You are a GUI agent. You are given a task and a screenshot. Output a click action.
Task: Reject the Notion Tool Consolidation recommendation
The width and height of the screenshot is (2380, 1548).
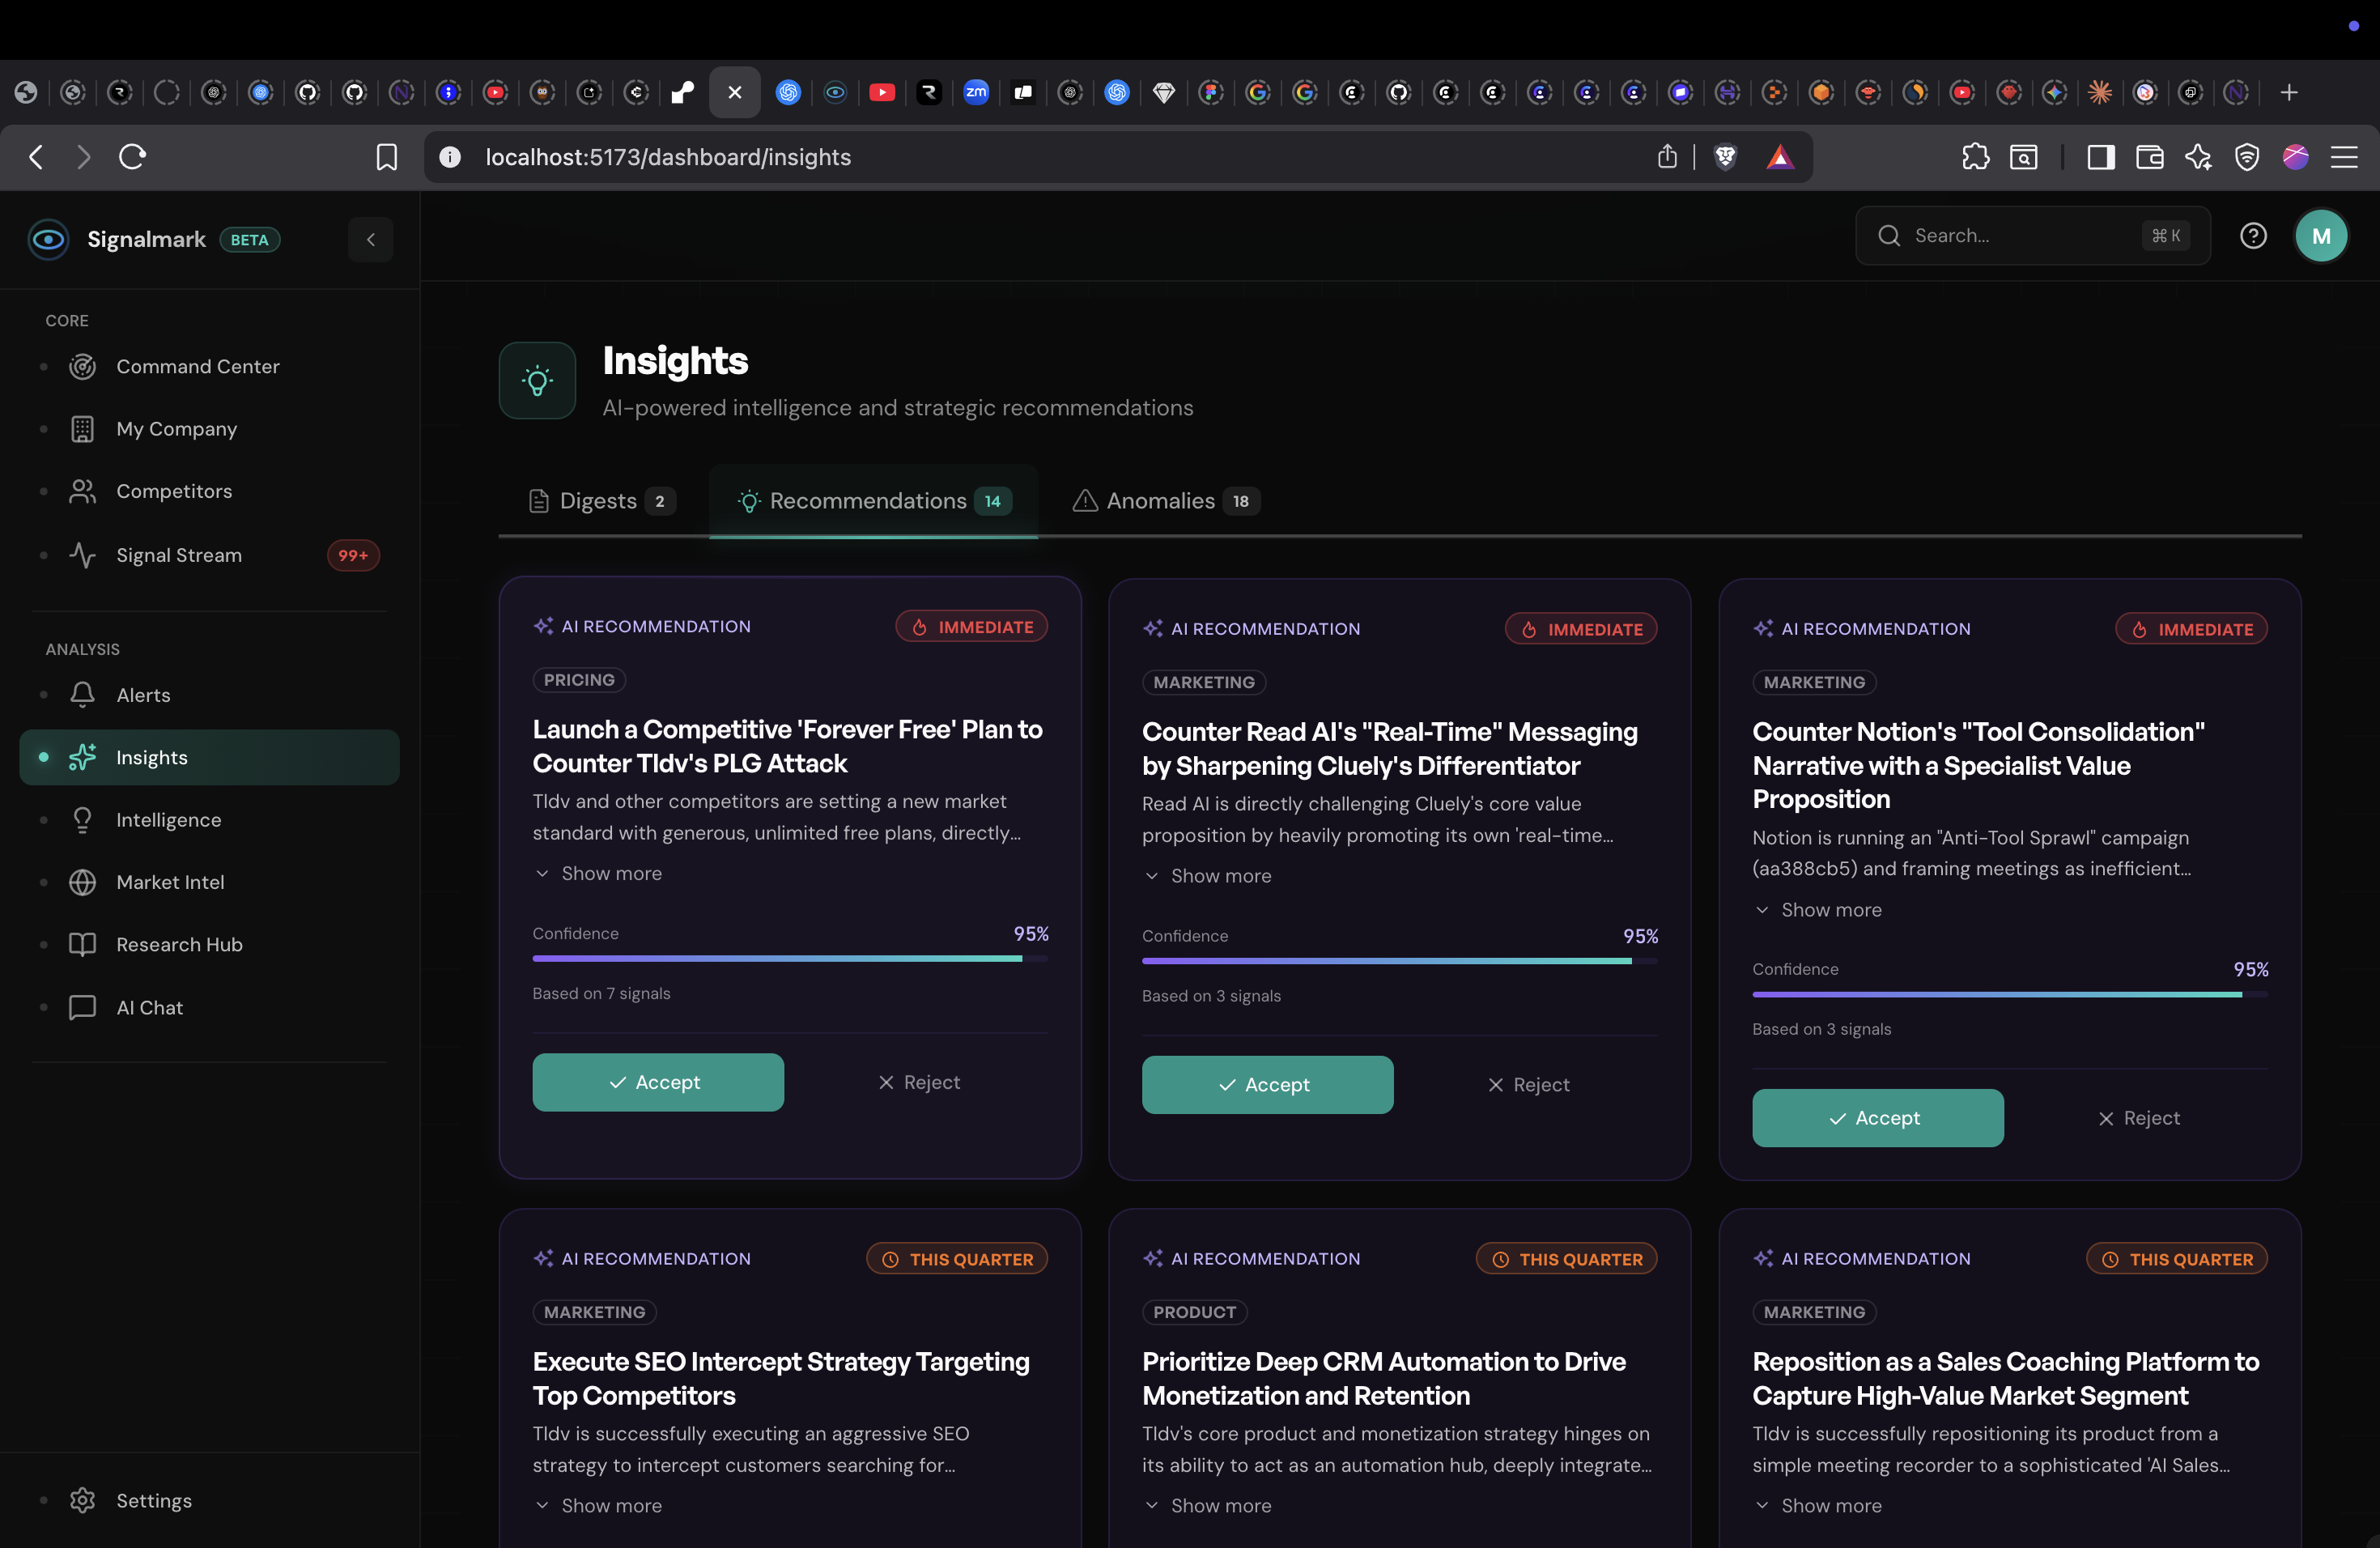click(2138, 1118)
